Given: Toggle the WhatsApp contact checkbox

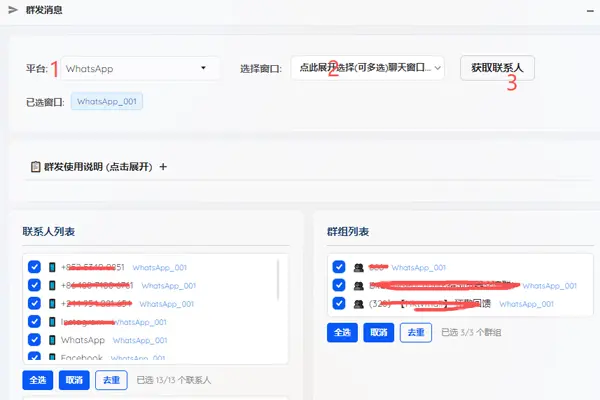Looking at the screenshot, I should [34, 340].
